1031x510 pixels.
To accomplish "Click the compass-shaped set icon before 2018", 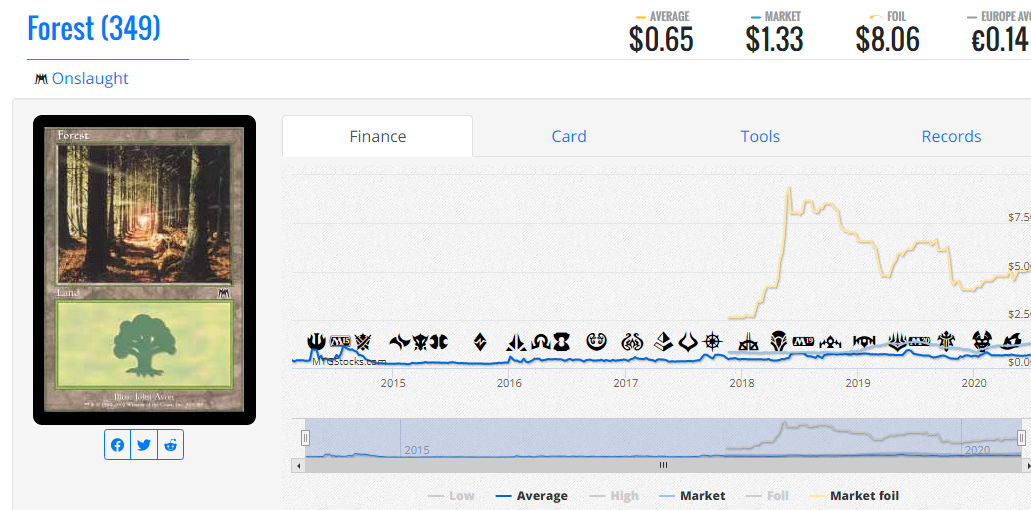I will (712, 342).
